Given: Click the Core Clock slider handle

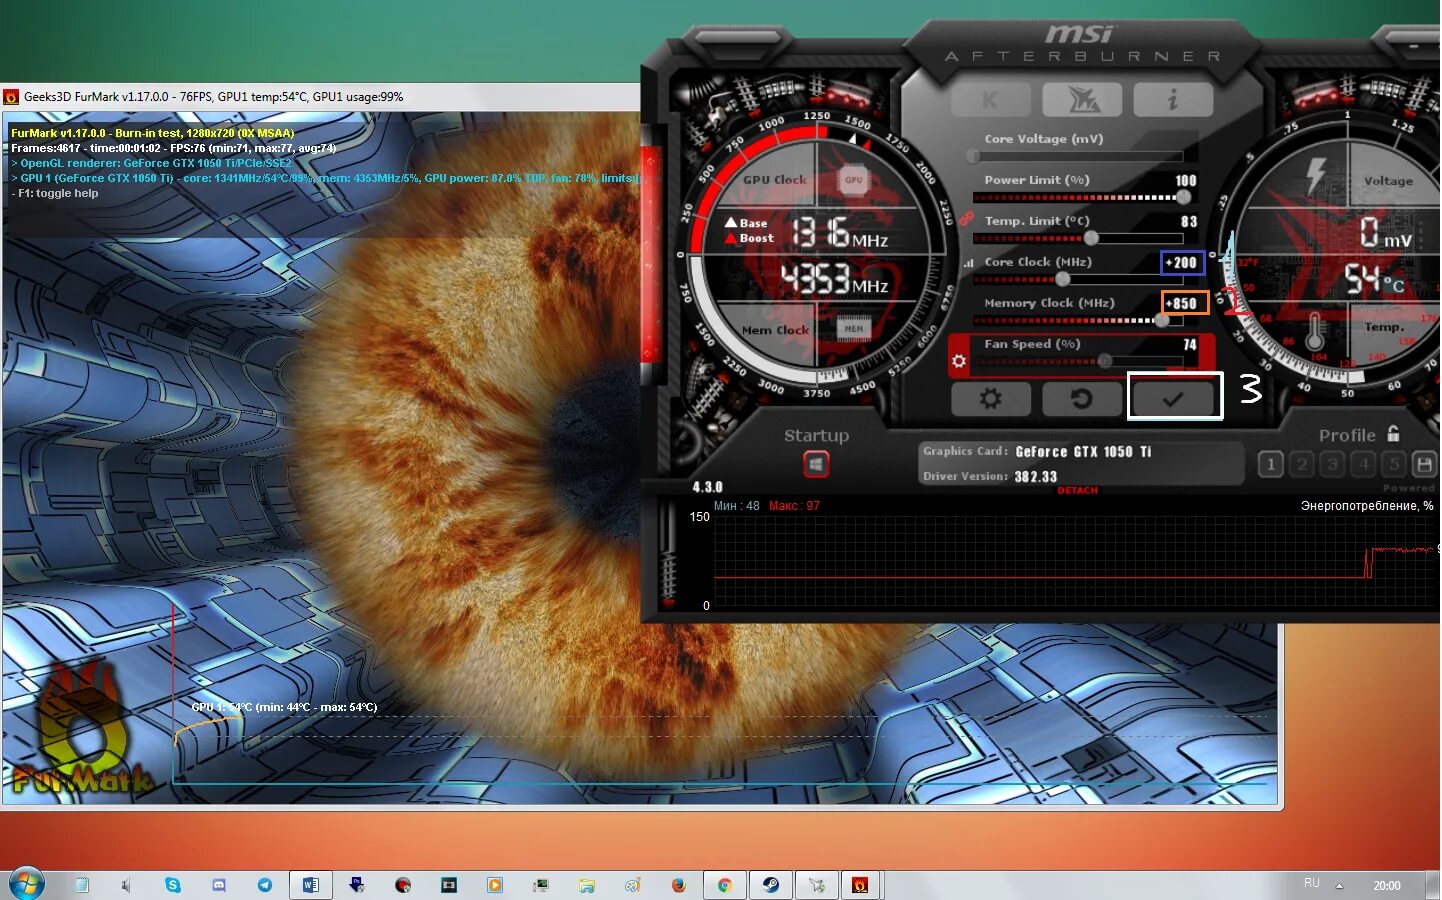Looking at the screenshot, I should point(1062,279).
